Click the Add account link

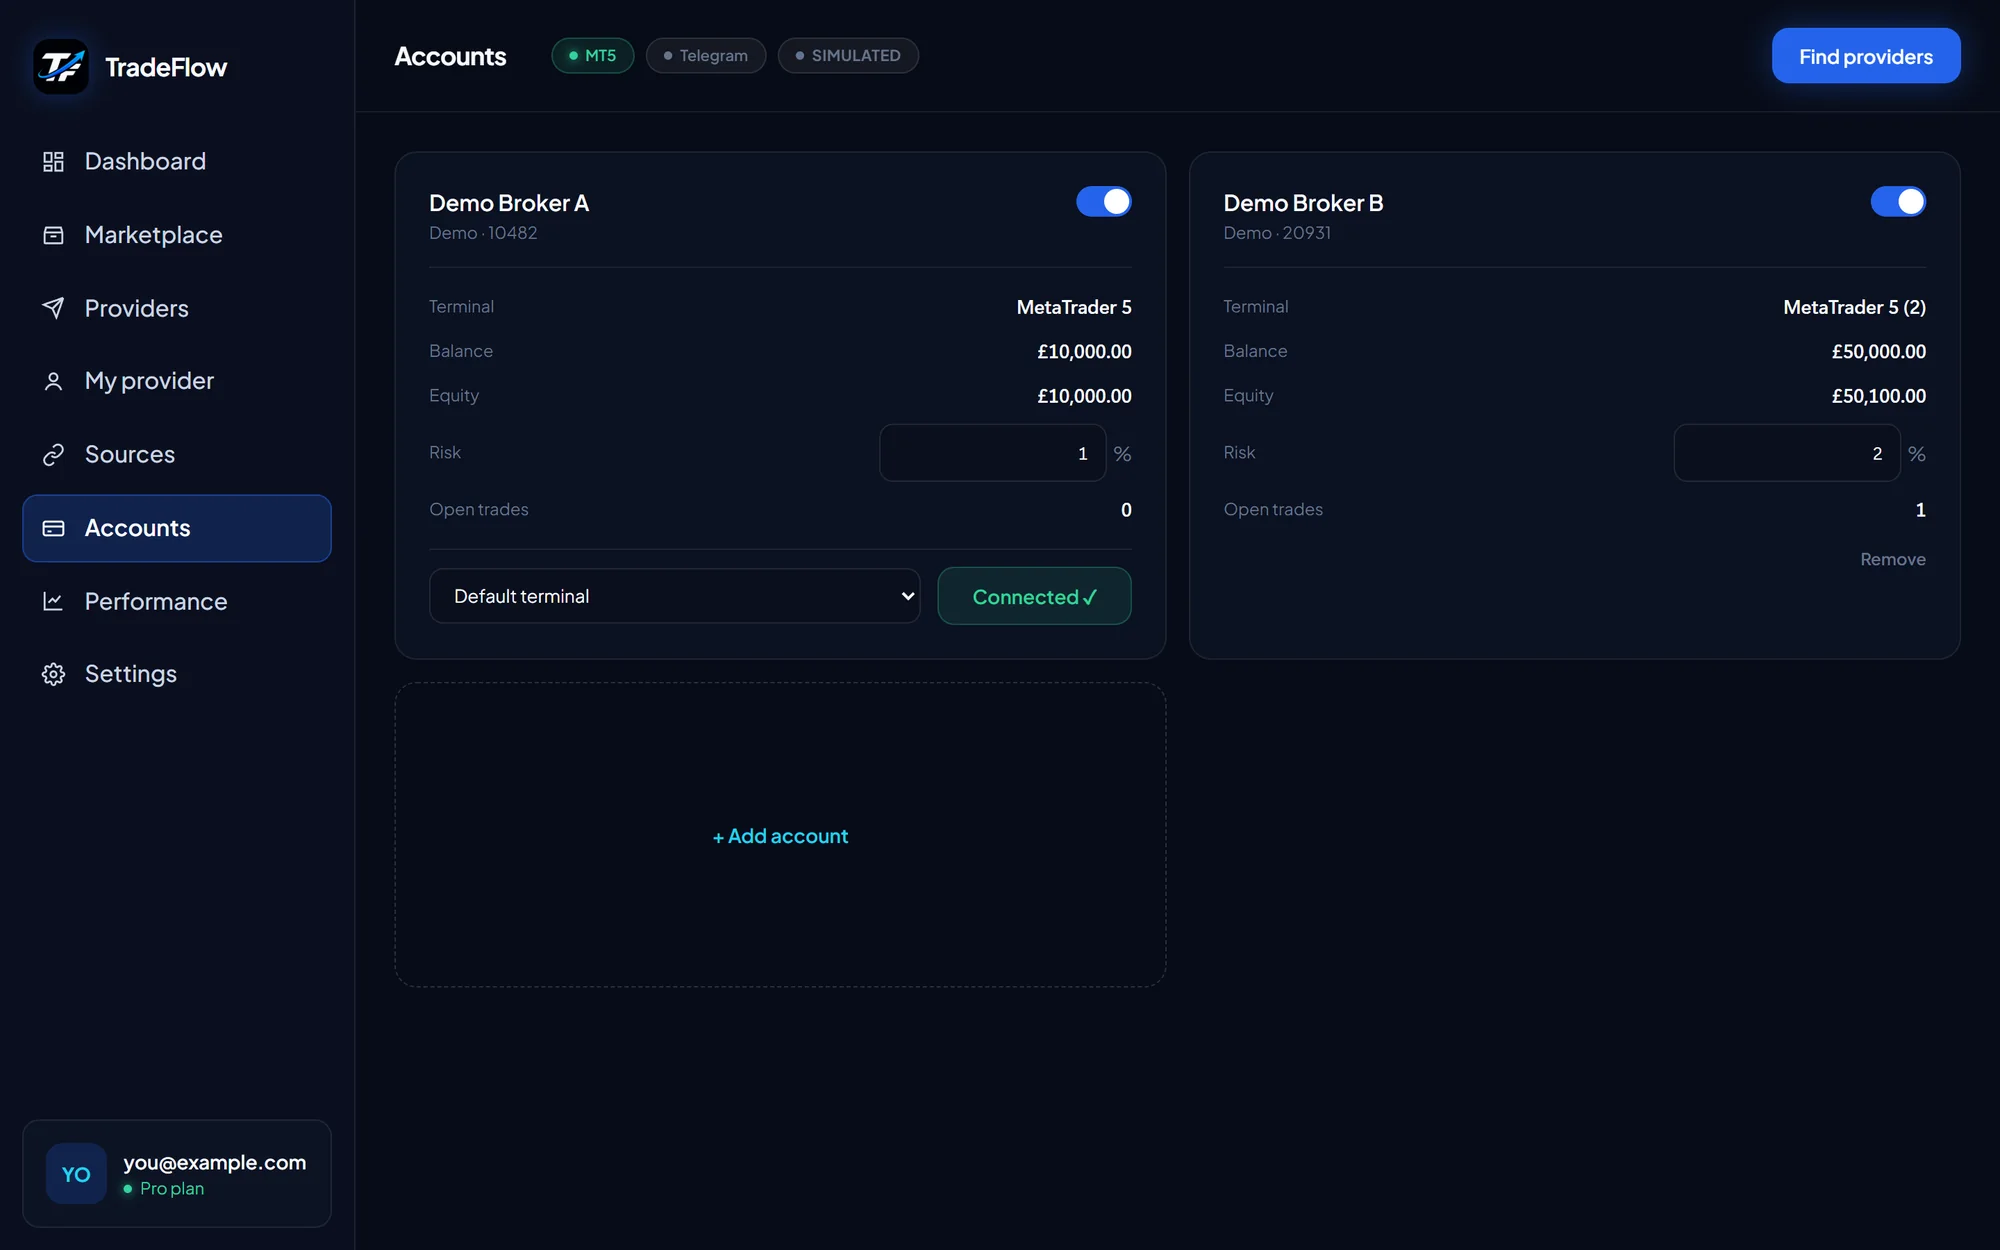[x=780, y=836]
